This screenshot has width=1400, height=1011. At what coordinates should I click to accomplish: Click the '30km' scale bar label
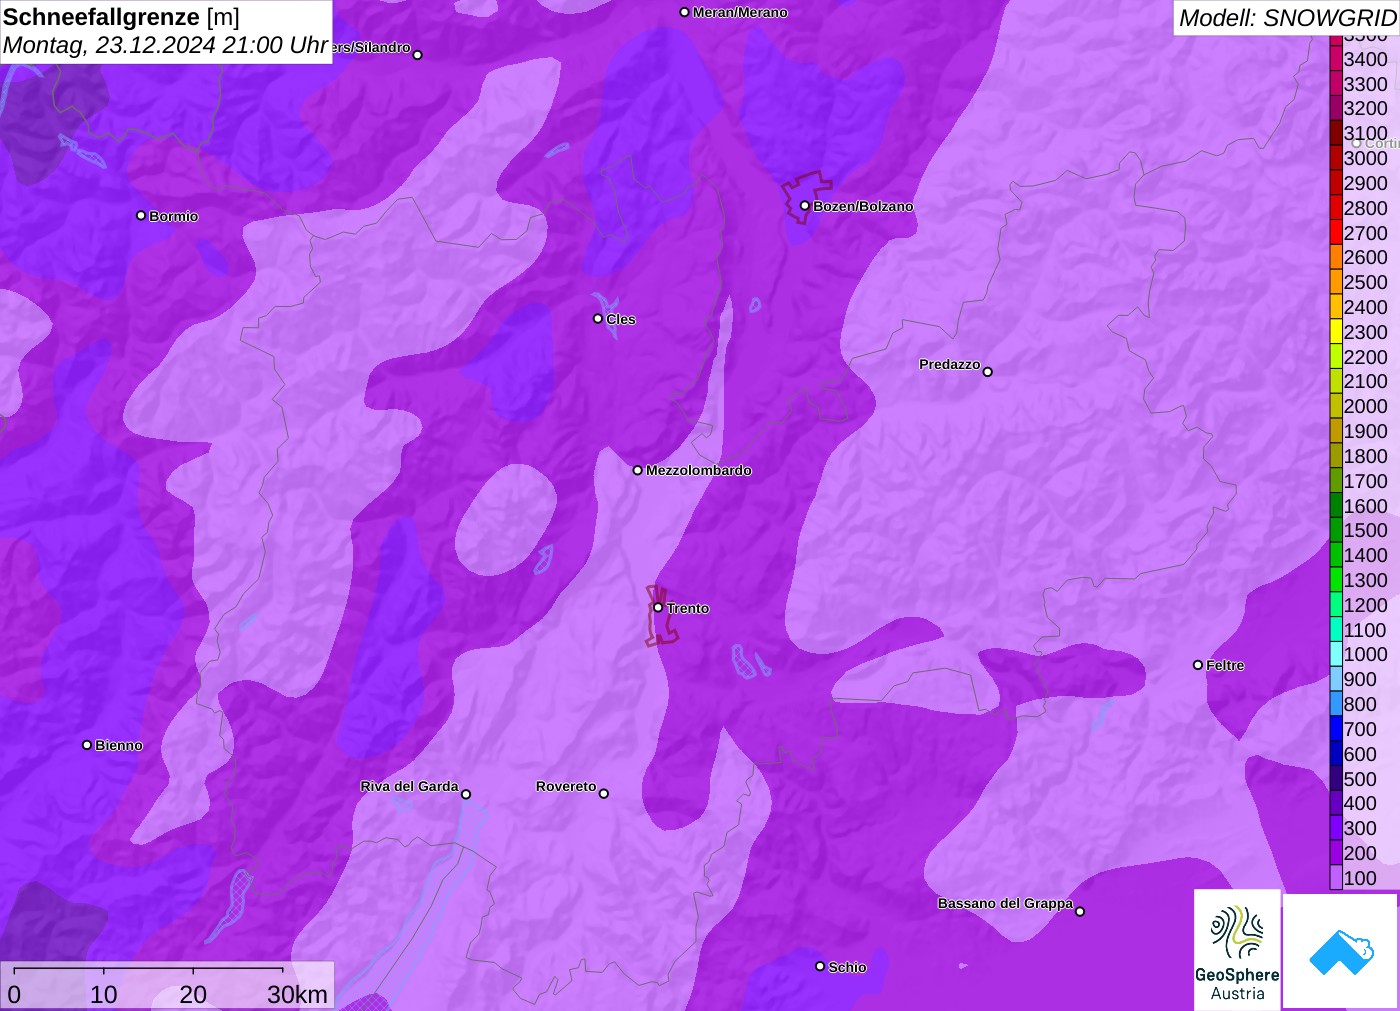click(297, 994)
